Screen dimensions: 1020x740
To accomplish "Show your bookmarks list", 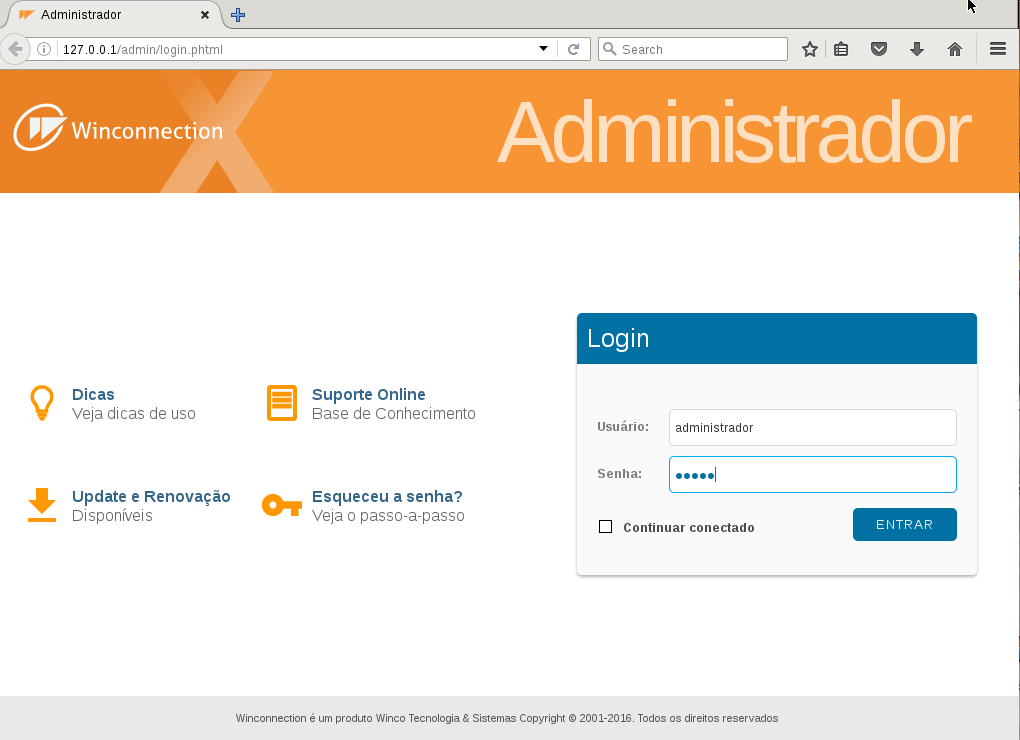I will pos(840,49).
